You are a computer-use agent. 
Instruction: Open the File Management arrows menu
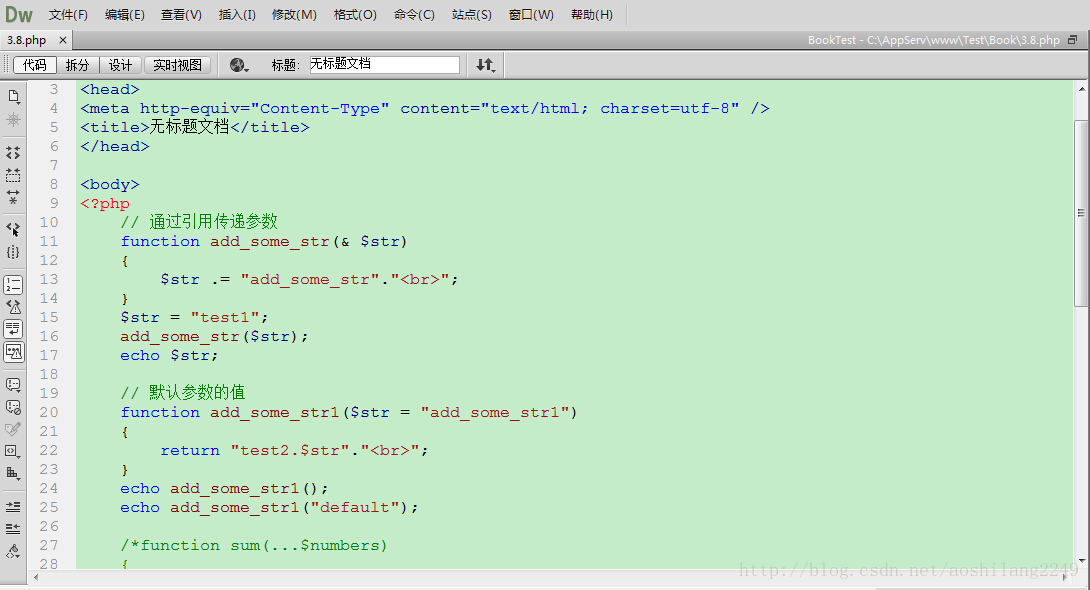[x=485, y=65]
